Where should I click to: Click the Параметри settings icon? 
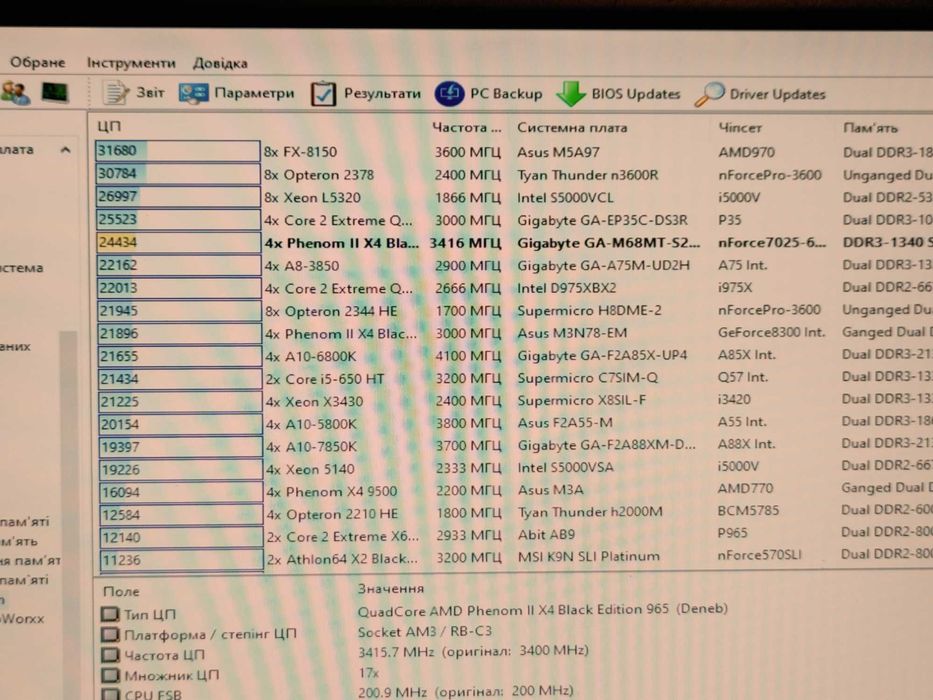point(193,93)
